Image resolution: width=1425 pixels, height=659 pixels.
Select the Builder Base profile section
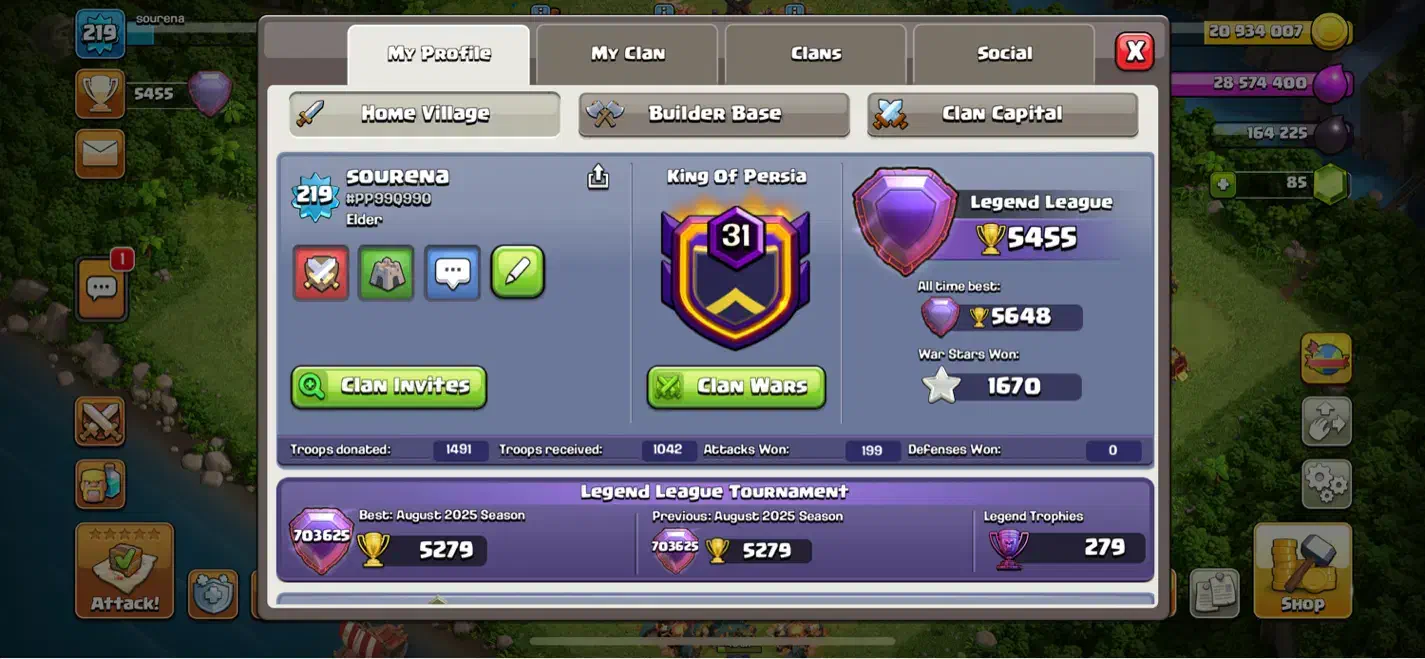tap(714, 114)
